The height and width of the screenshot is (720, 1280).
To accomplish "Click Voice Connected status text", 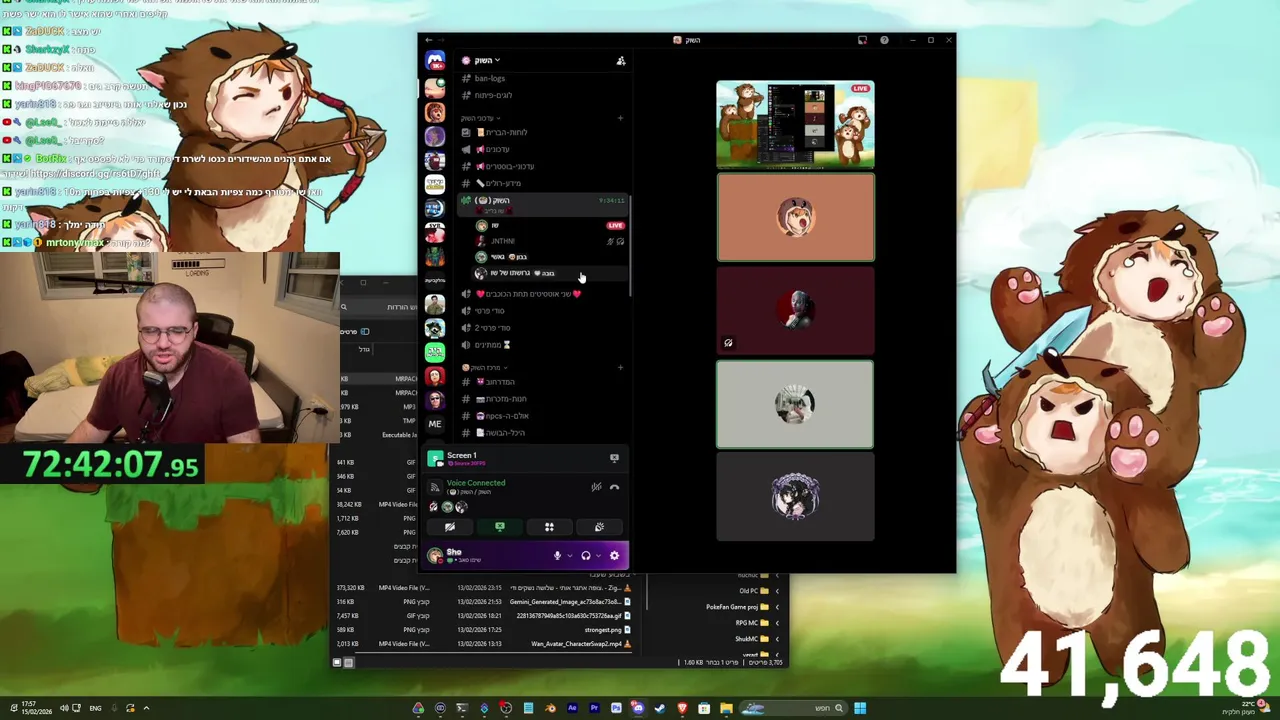I will [476, 483].
